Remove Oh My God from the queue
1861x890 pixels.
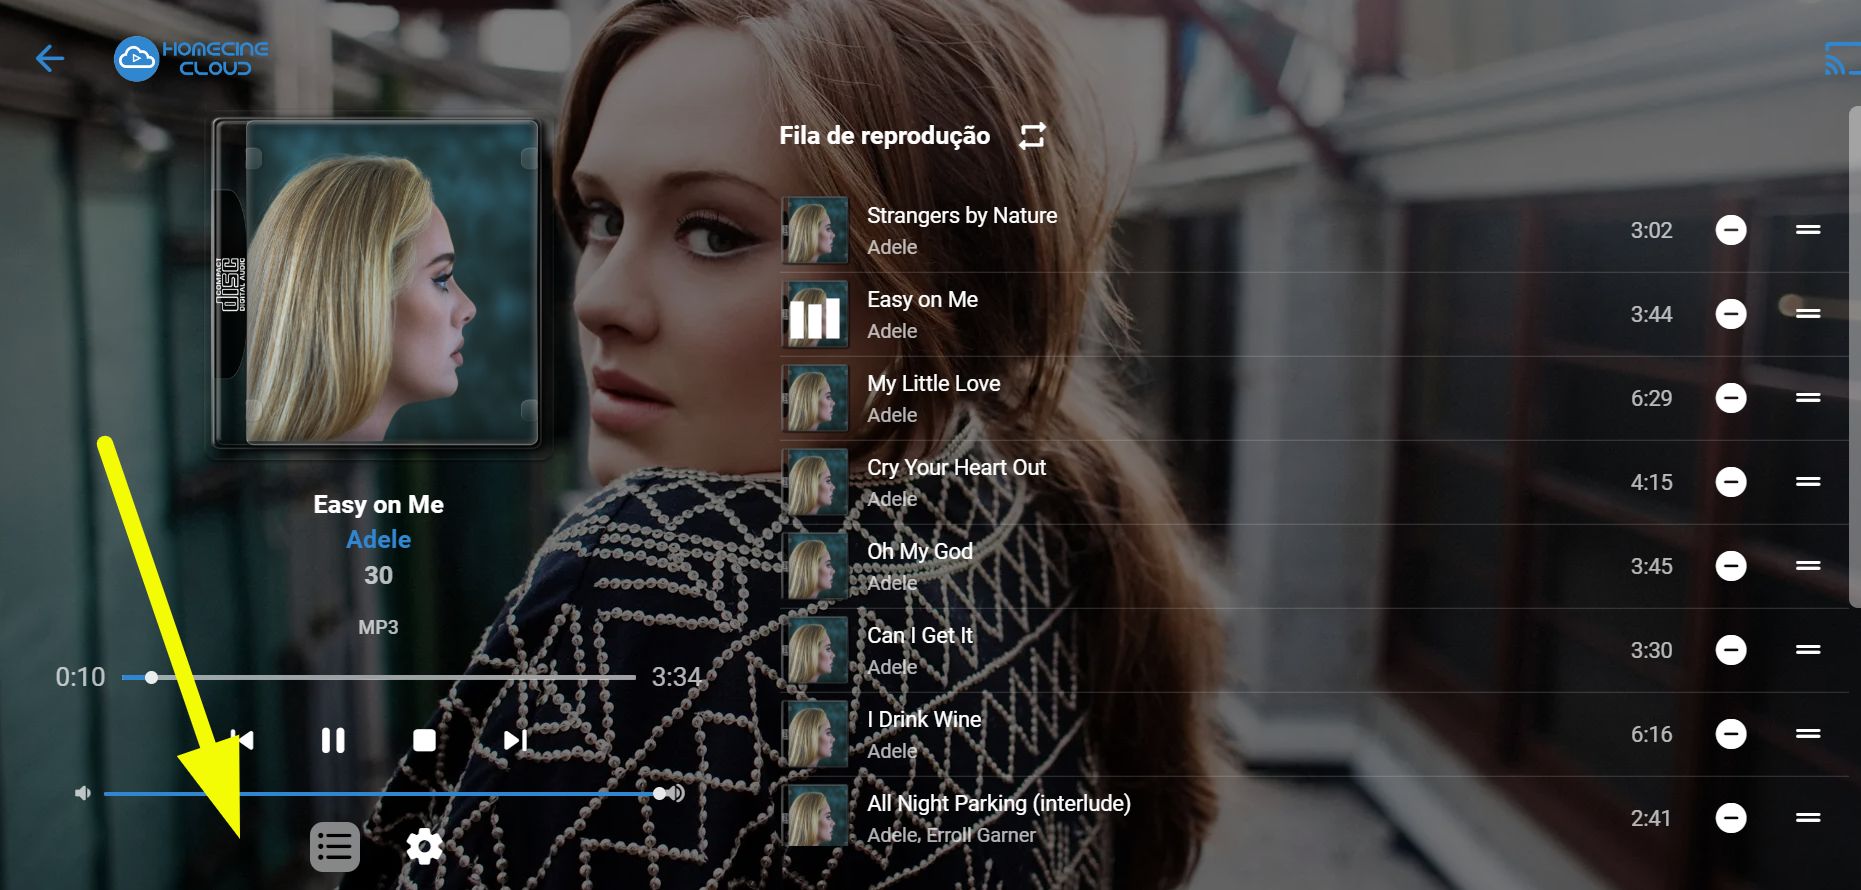click(x=1731, y=566)
